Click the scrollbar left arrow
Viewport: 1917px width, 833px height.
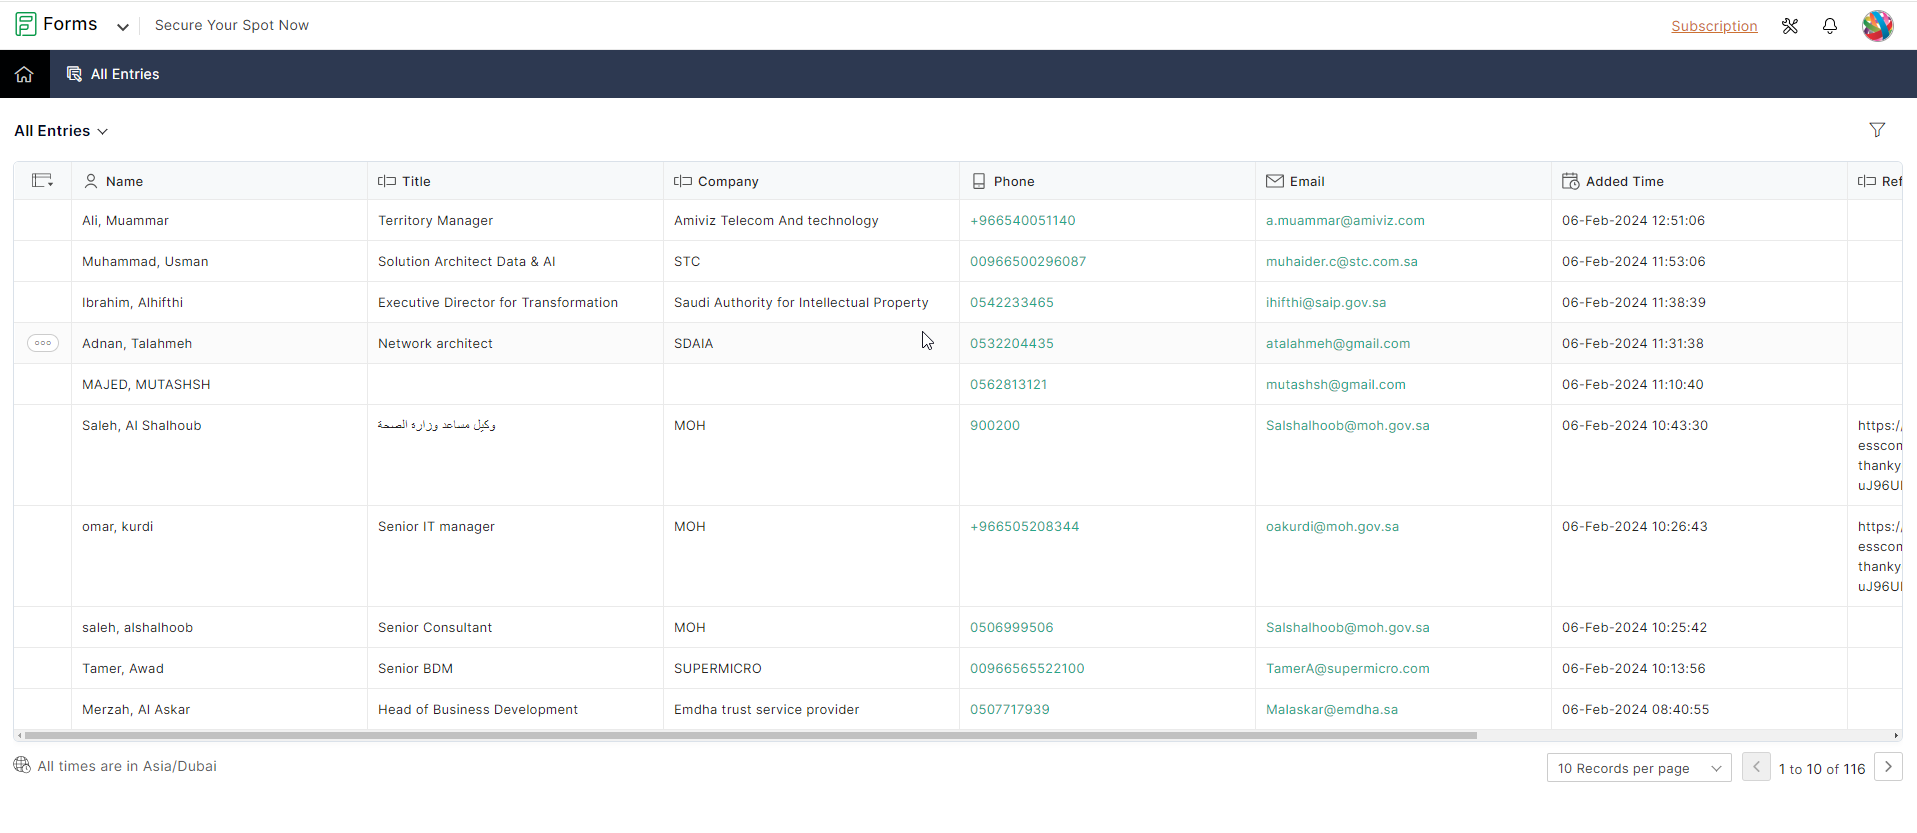(x=19, y=735)
